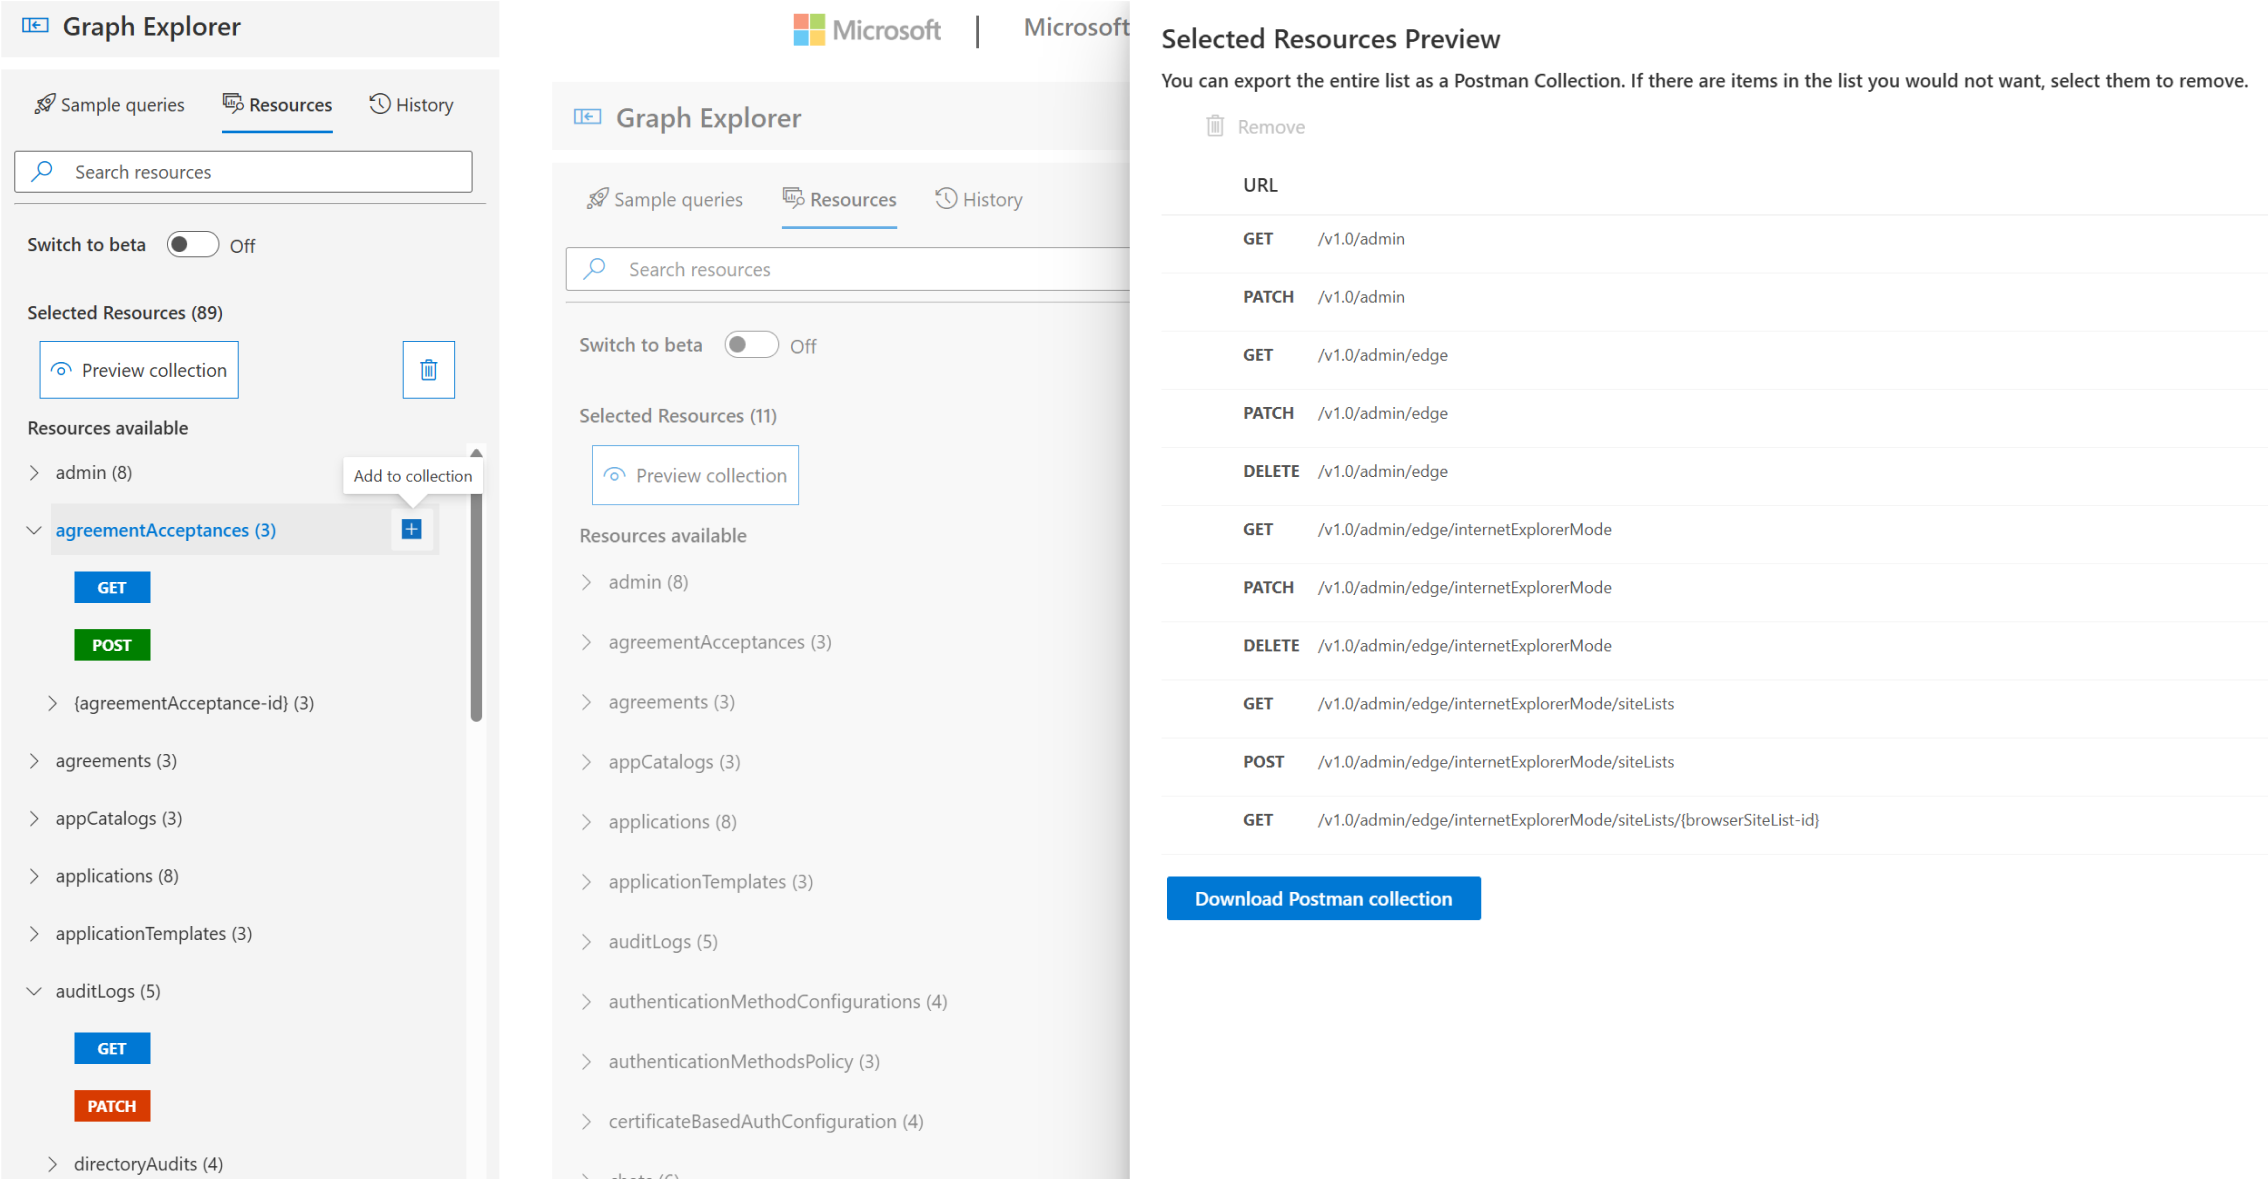Click Download Postman collection button
The width and height of the screenshot is (2268, 1179).
[1323, 898]
